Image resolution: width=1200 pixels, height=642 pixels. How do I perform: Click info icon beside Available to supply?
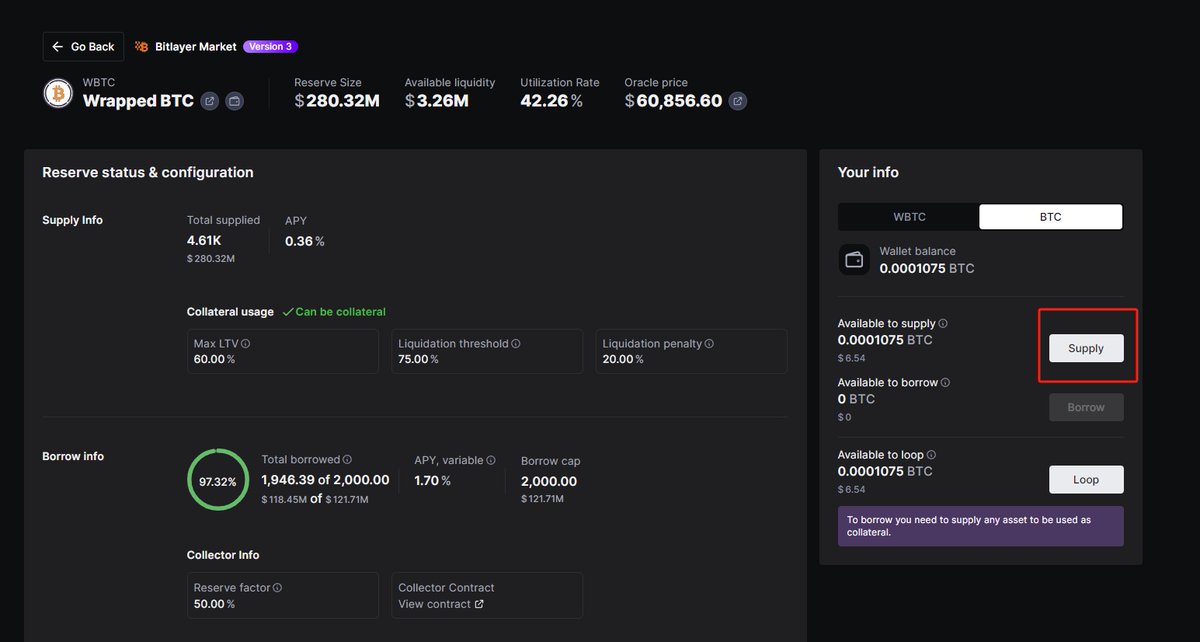tap(943, 324)
